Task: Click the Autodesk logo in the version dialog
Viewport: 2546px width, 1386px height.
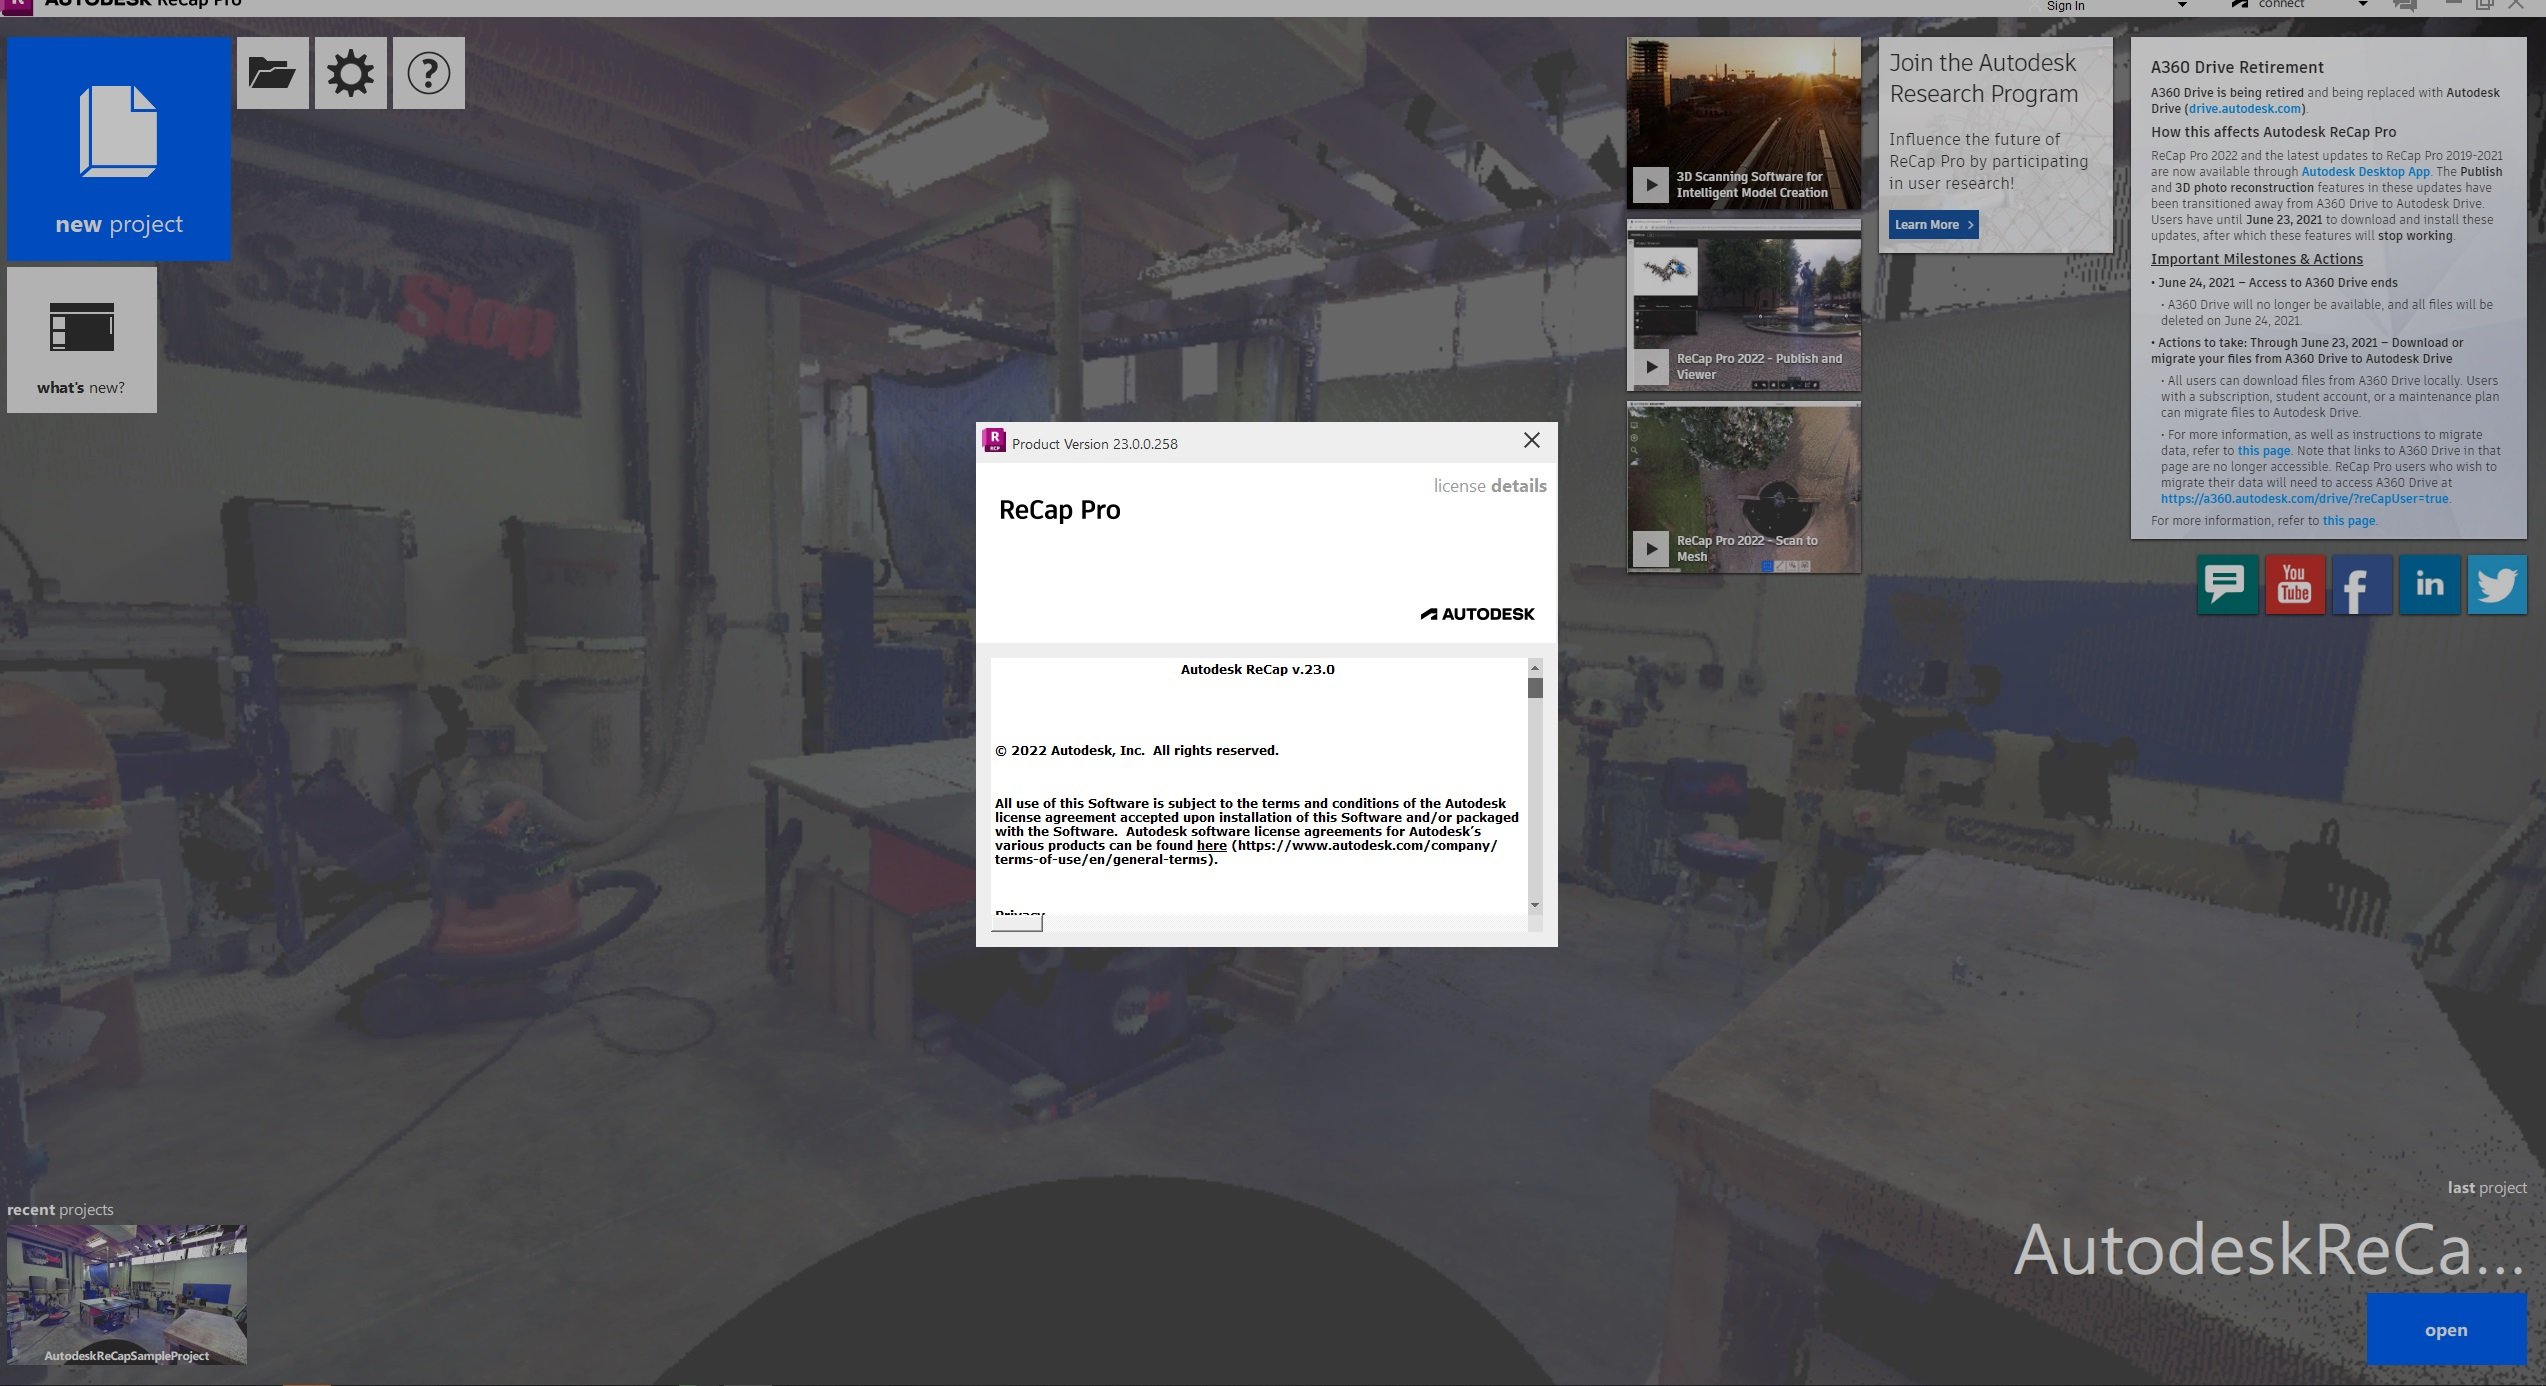Action: pyautogui.click(x=1477, y=614)
